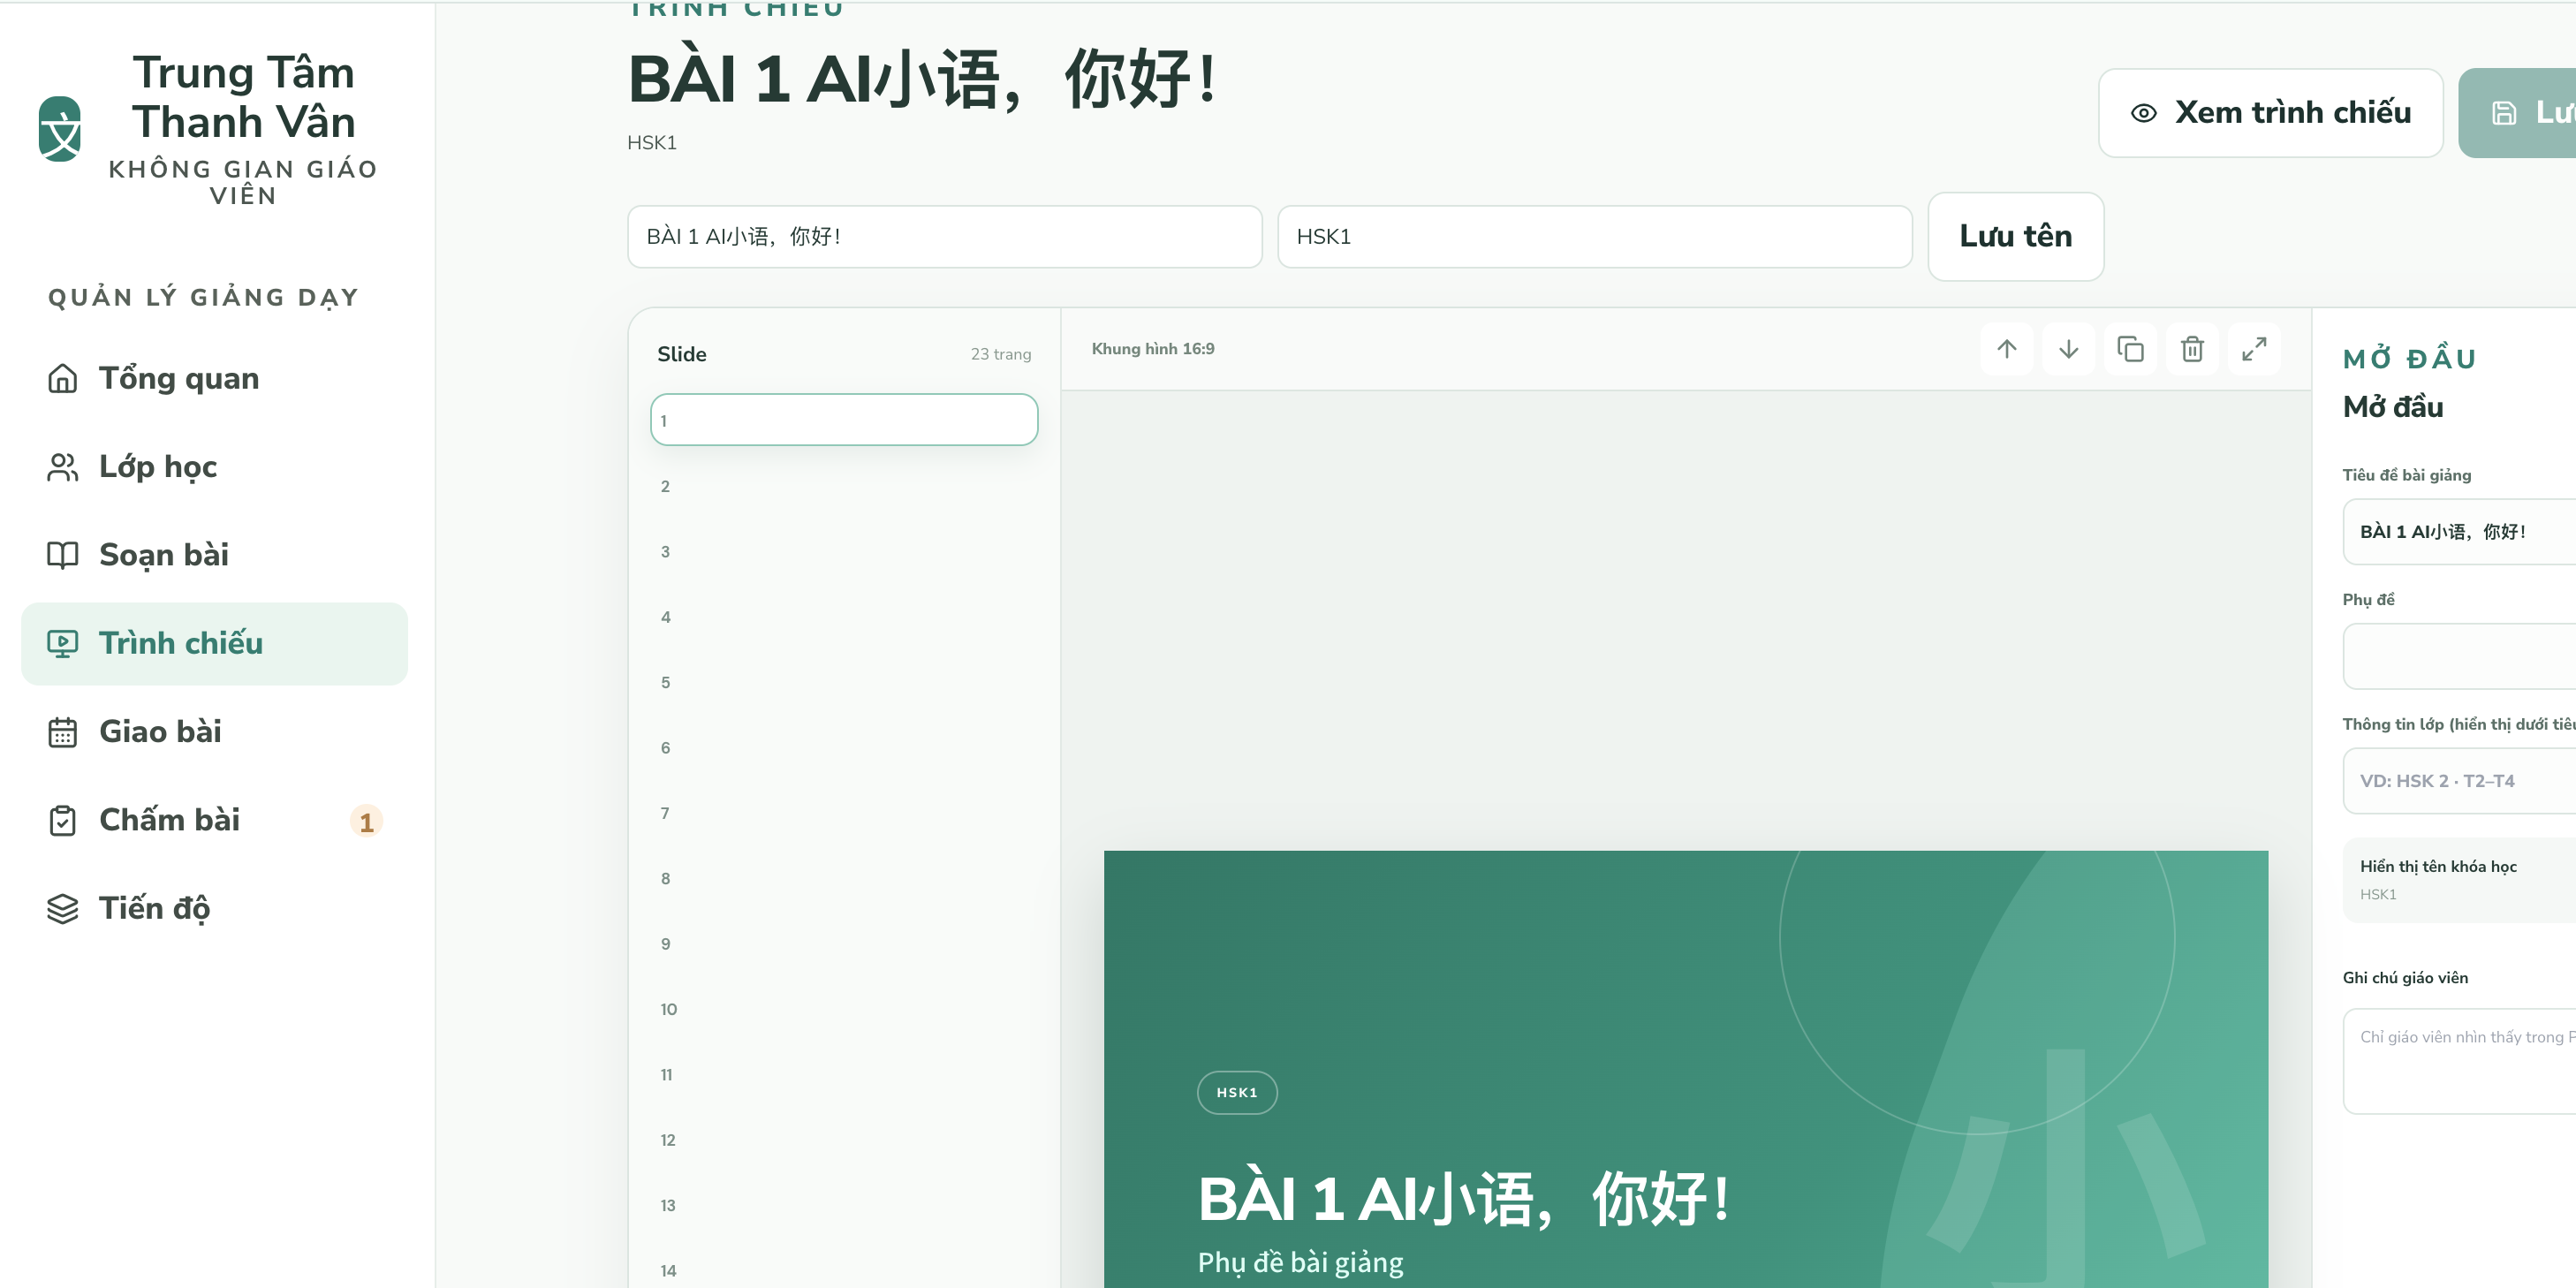Edit the presentation name field
The height and width of the screenshot is (1288, 2576).
[944, 237]
